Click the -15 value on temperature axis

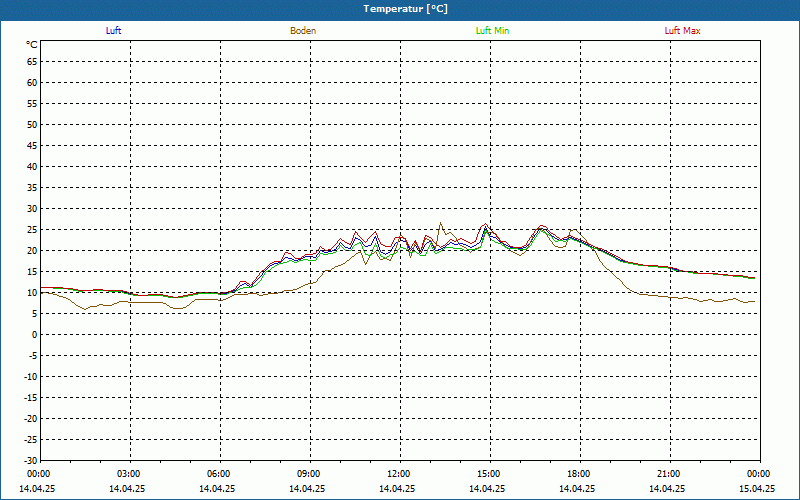[x=31, y=397]
